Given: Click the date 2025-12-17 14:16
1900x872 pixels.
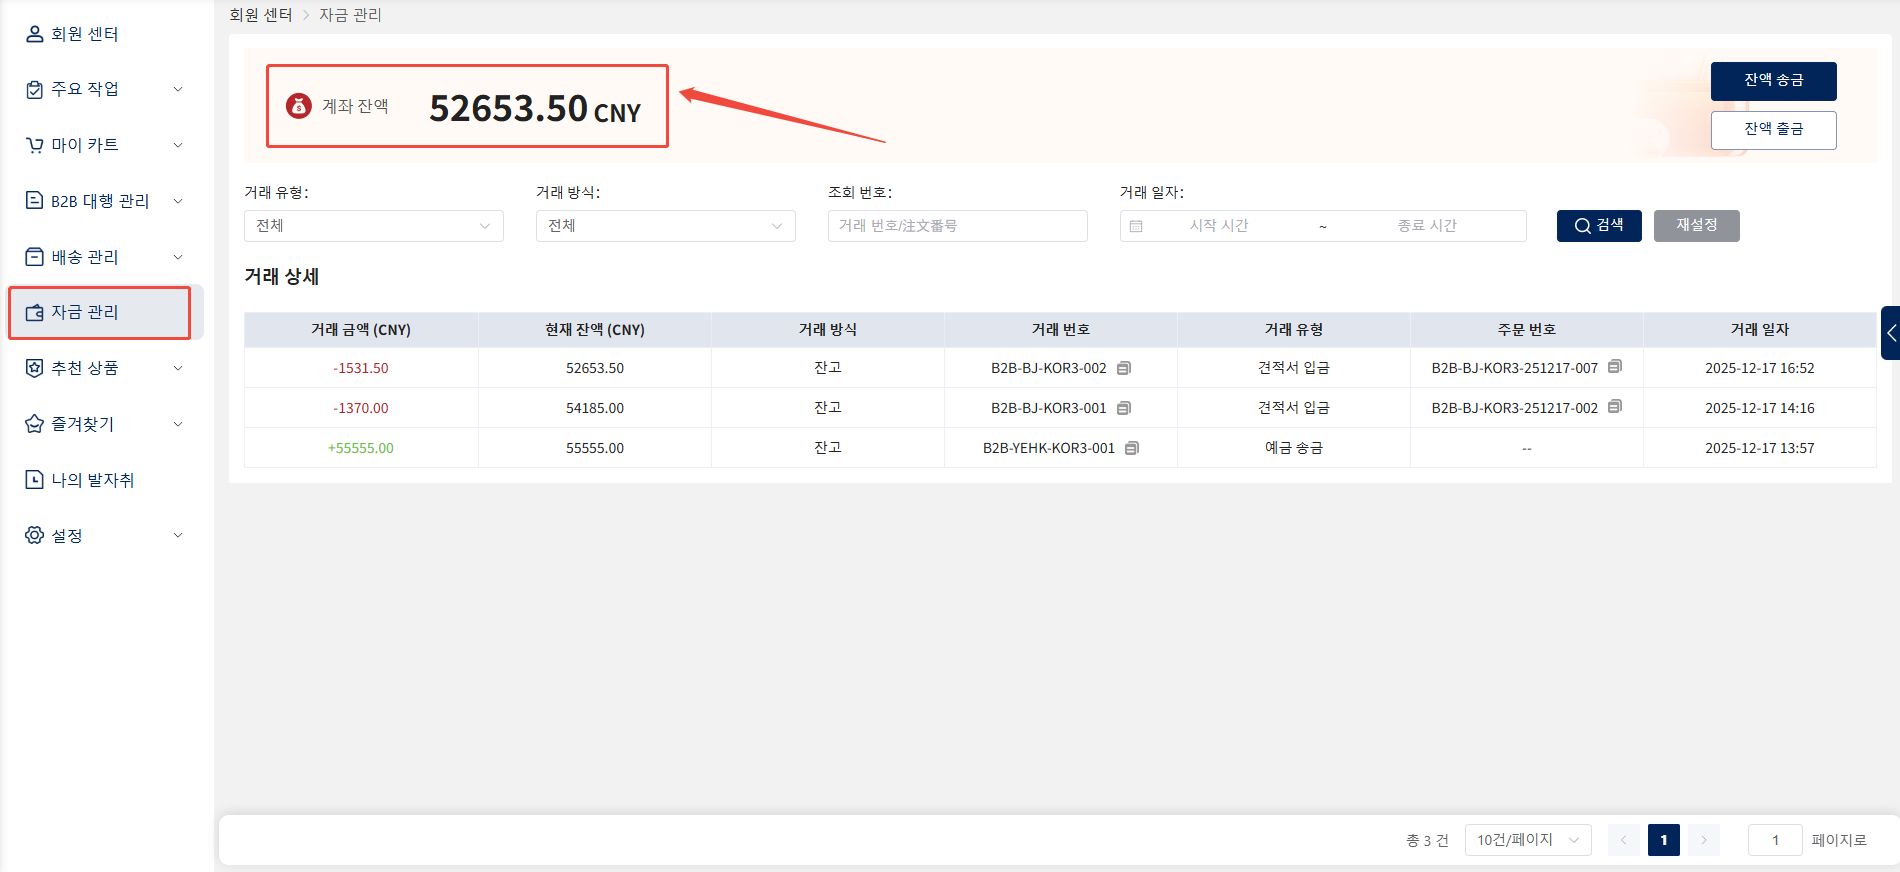Looking at the screenshot, I should (x=1760, y=408).
